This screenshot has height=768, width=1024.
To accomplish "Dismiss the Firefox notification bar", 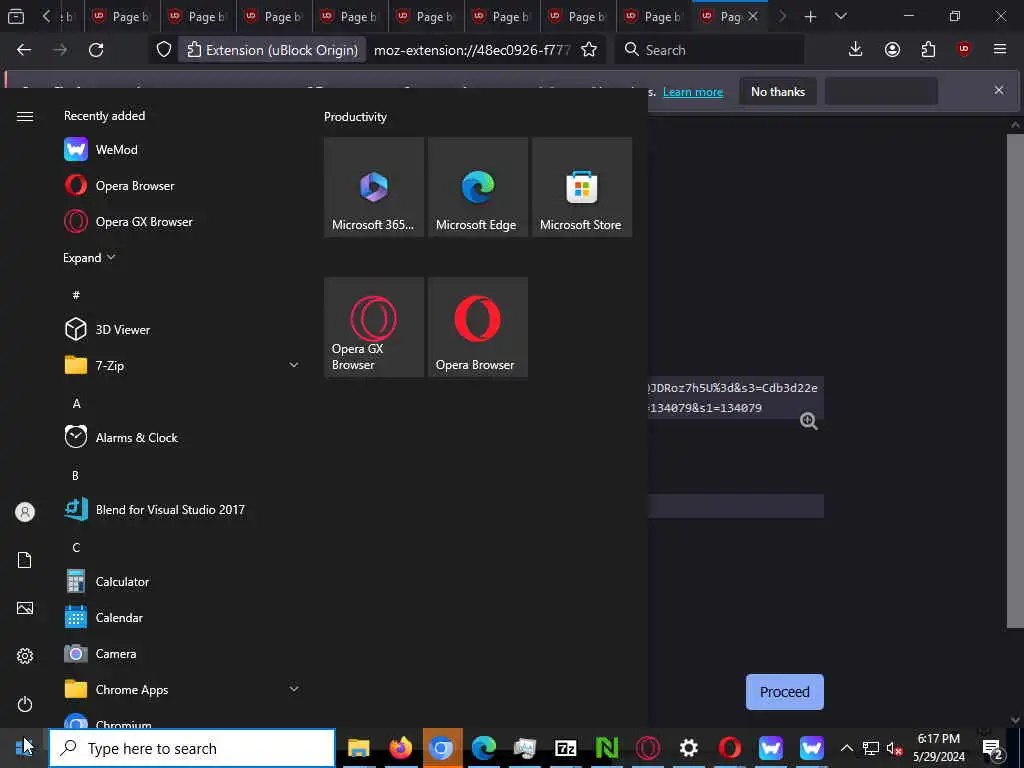I will coord(999,90).
